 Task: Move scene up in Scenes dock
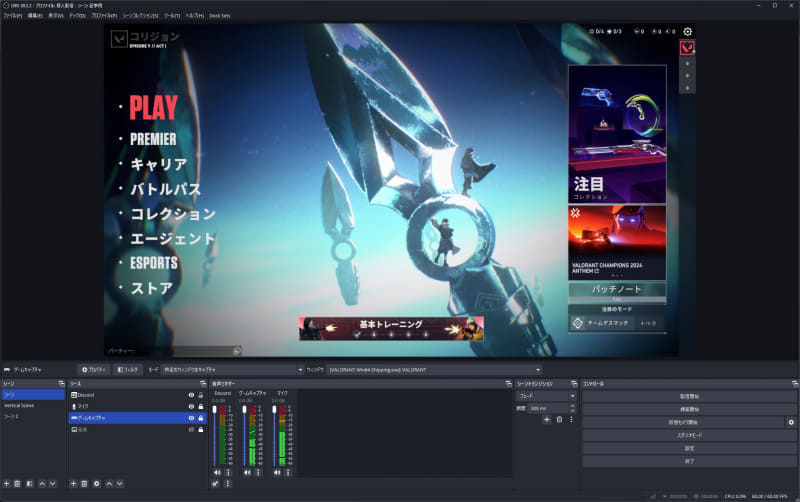click(x=42, y=484)
